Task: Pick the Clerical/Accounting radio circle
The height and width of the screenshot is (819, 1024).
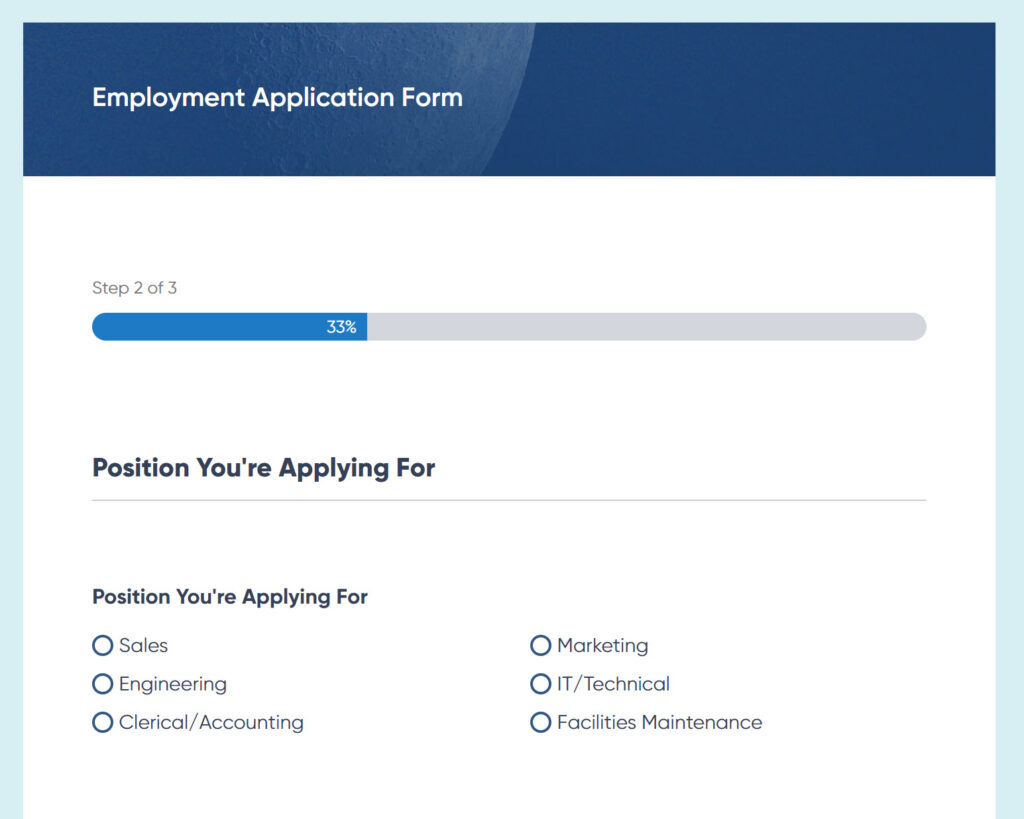Action: 102,722
